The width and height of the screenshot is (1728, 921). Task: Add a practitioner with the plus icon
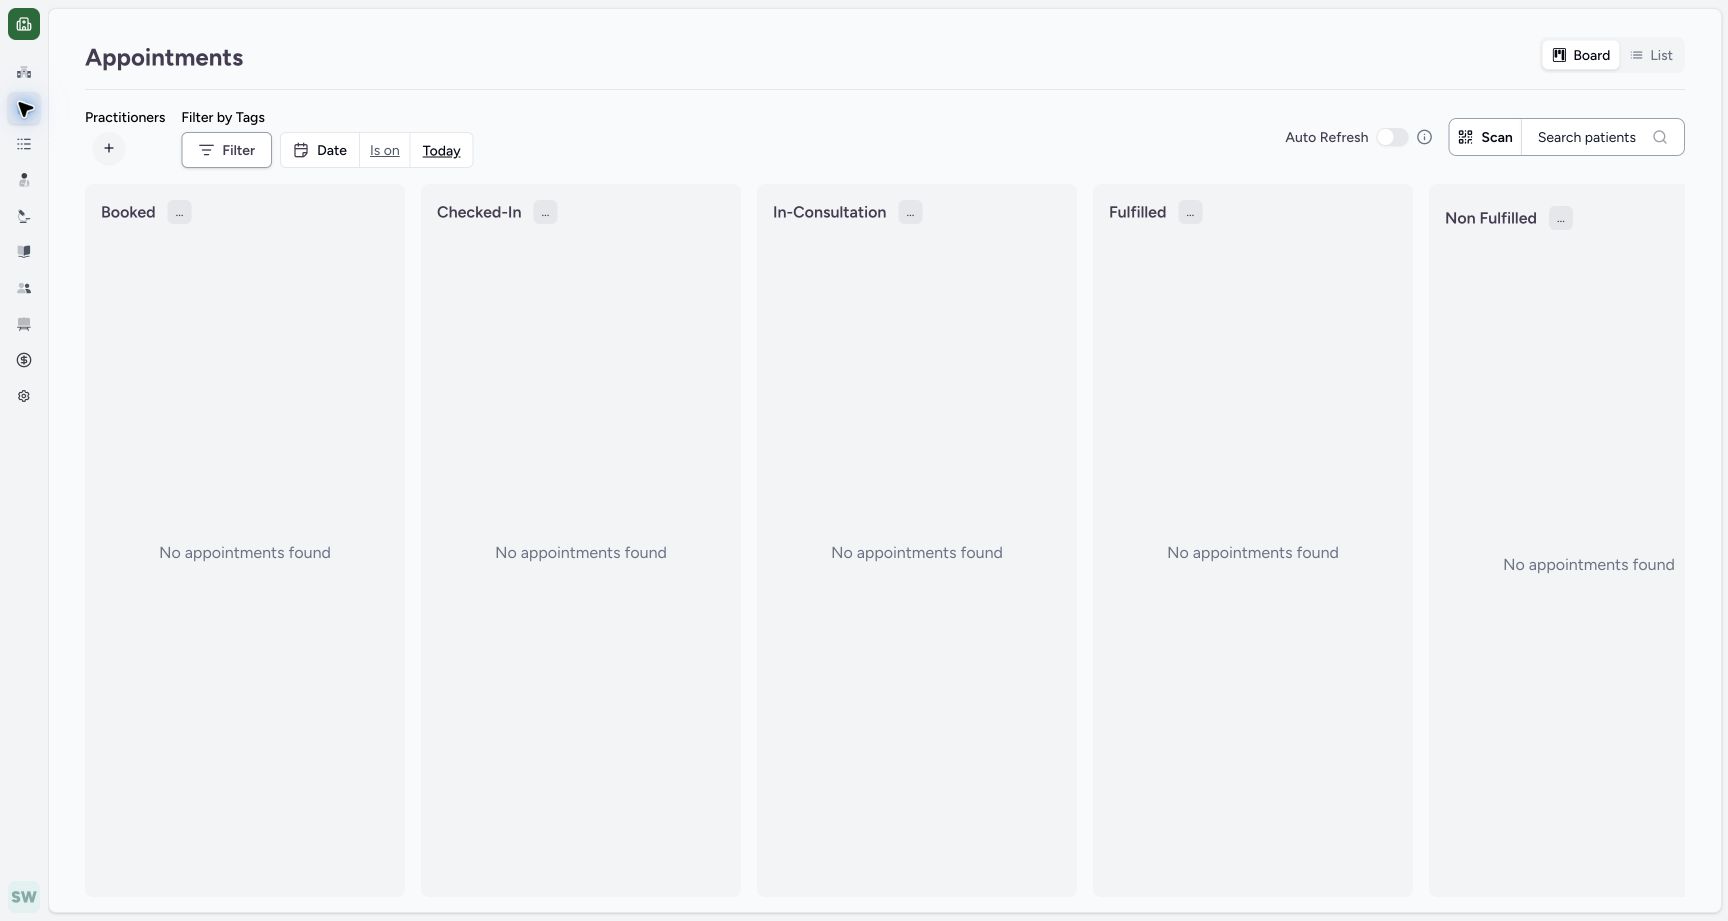tap(109, 148)
